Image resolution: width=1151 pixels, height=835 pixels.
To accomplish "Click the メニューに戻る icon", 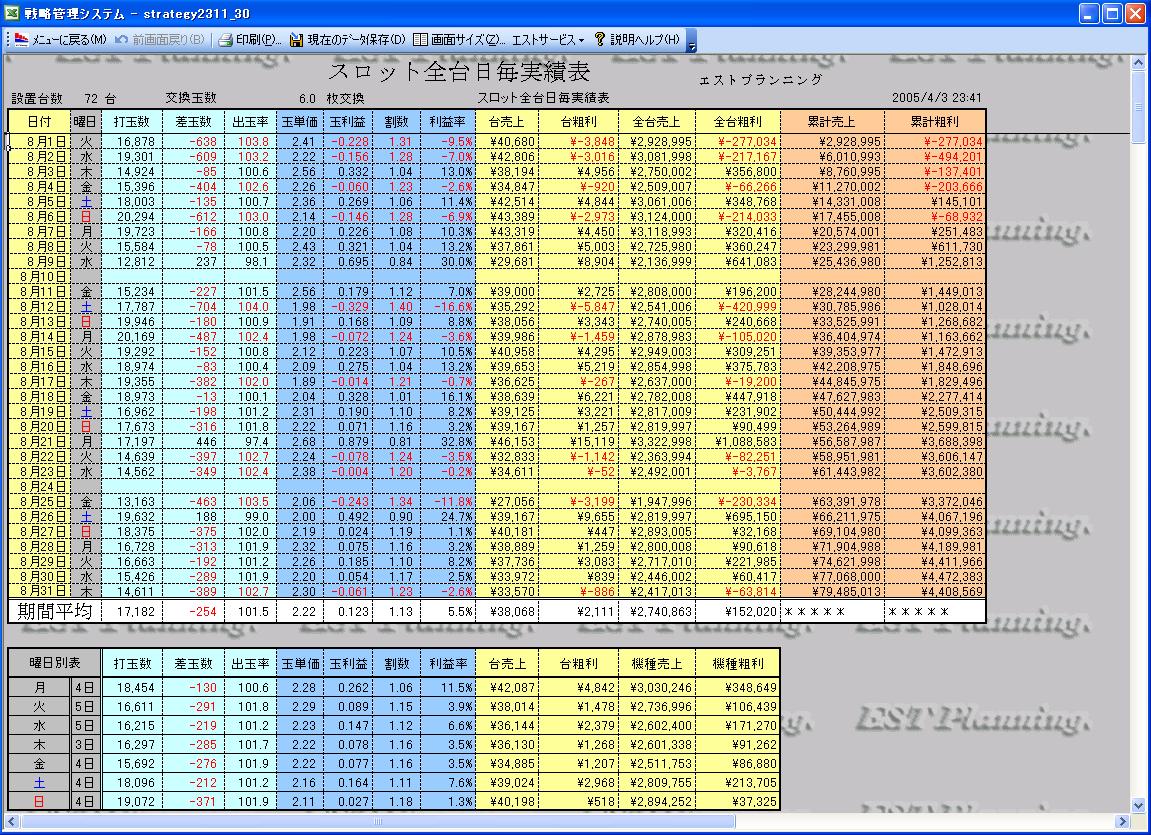I will [21, 40].
